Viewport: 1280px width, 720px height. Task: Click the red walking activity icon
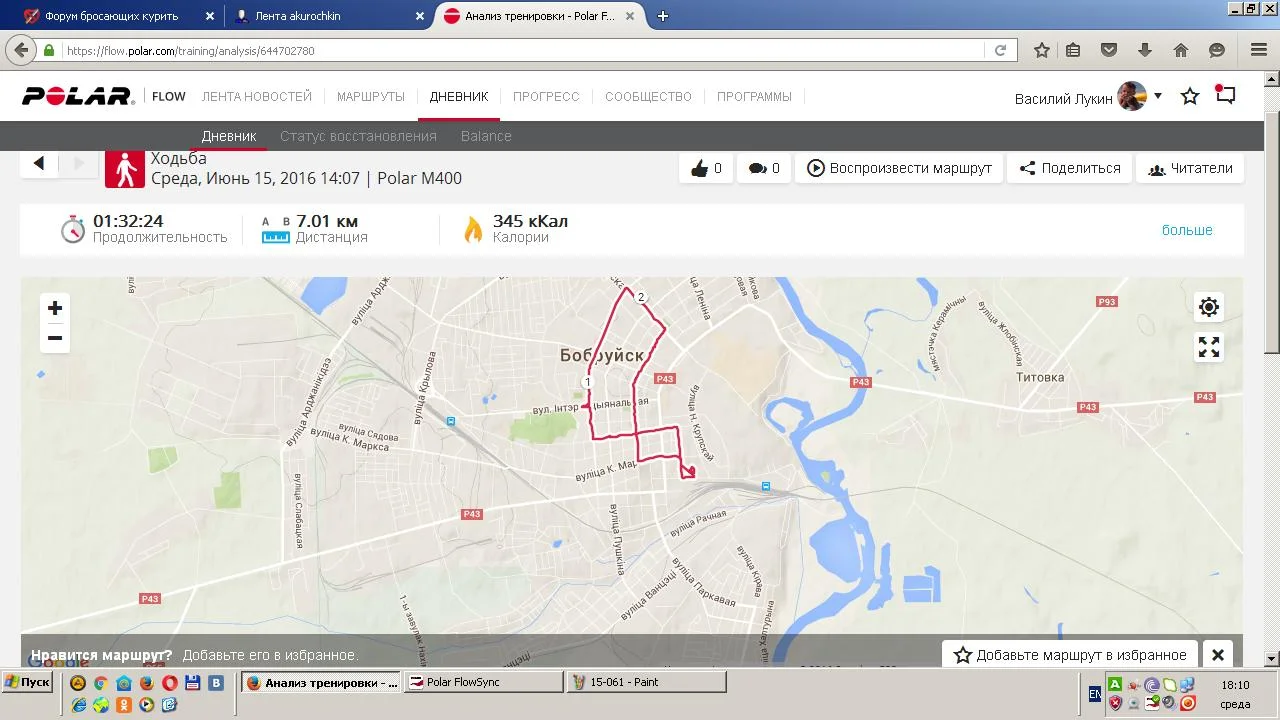tap(125, 169)
